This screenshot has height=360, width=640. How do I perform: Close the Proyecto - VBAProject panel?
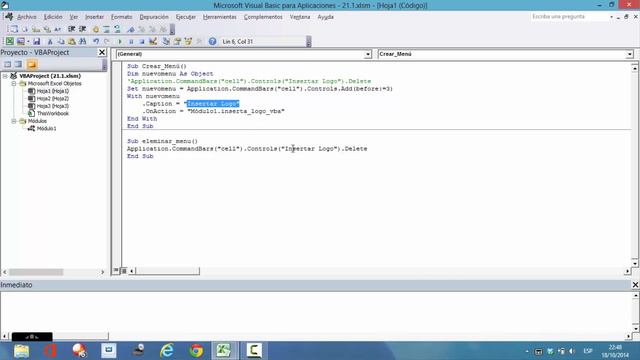[102, 52]
